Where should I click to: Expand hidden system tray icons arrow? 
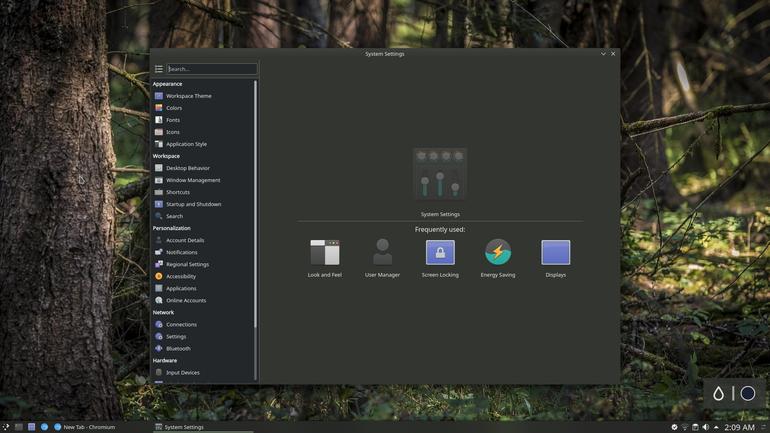[716, 427]
